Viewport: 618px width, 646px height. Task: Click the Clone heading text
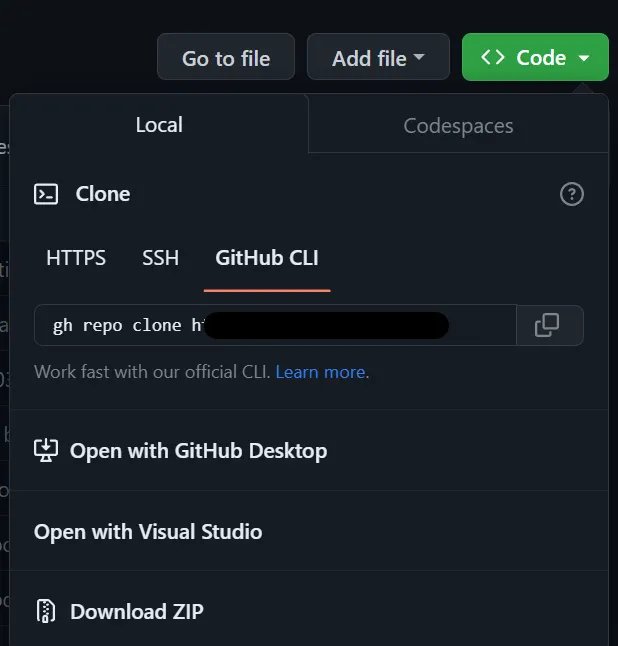[103, 194]
